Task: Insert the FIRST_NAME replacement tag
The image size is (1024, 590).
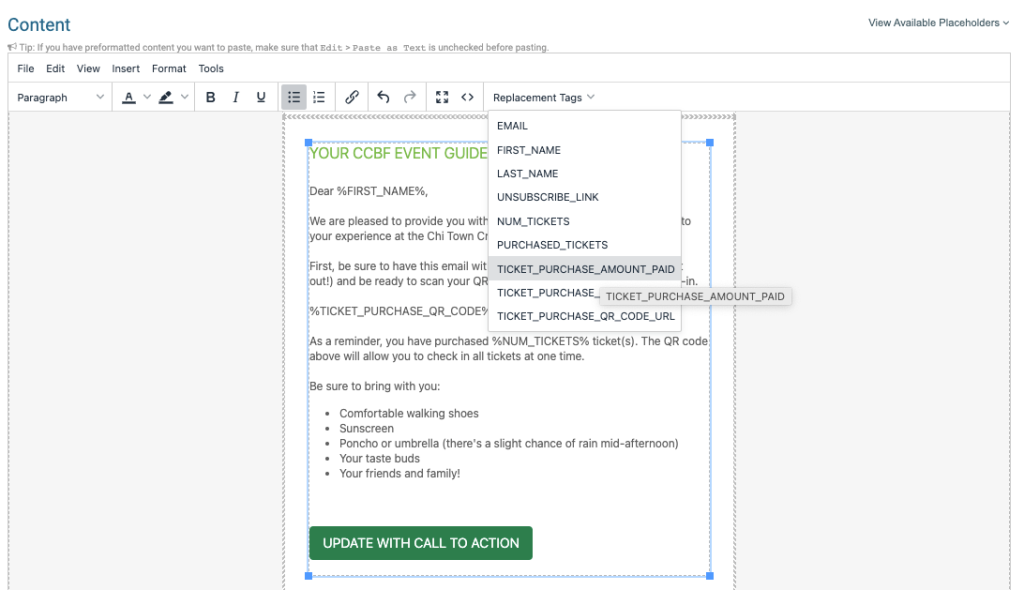Action: [x=584, y=150]
